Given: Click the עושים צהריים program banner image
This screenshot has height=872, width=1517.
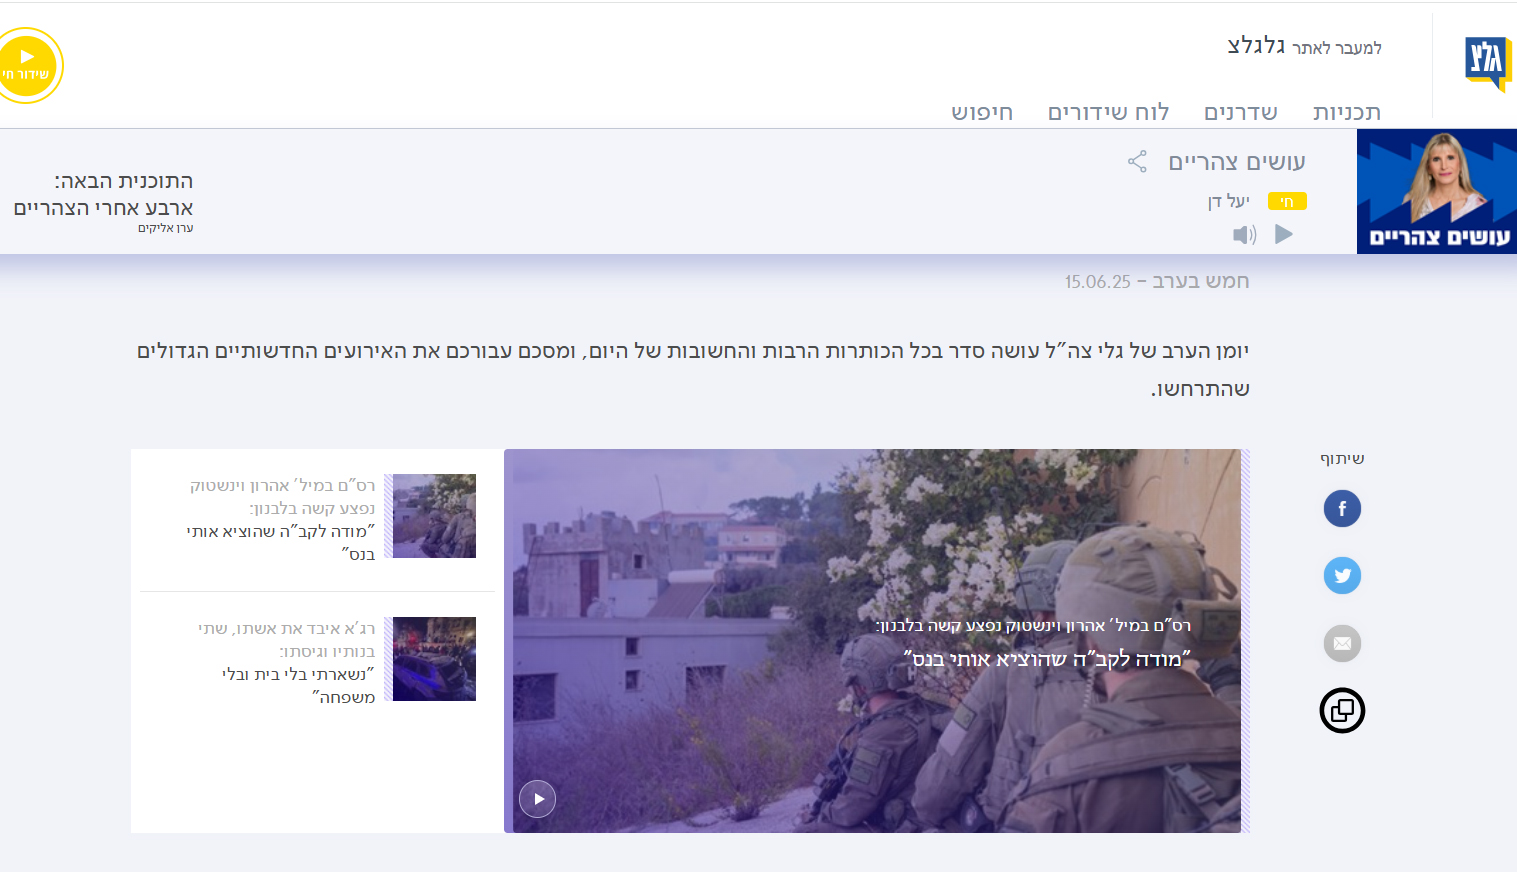Looking at the screenshot, I should [1436, 191].
